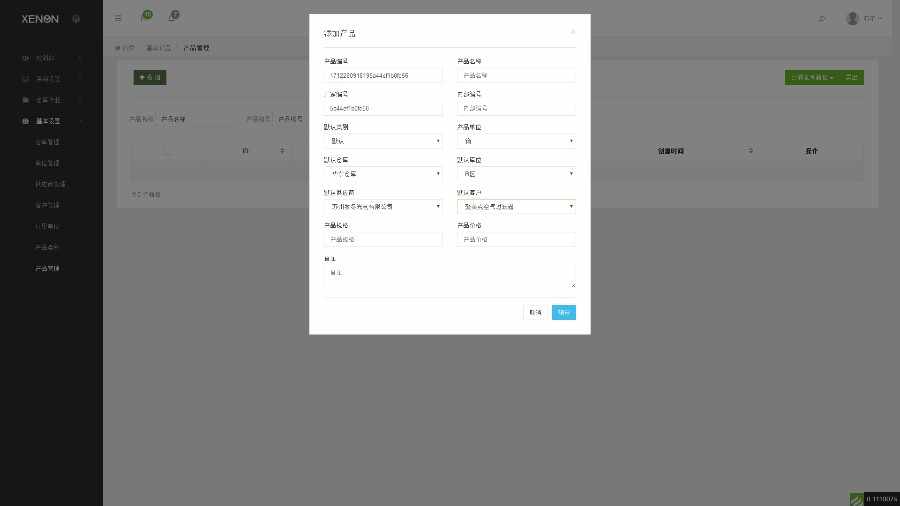900x506 pixels.
Task: Click the field containing 5a44cf code
Action: 383,108
